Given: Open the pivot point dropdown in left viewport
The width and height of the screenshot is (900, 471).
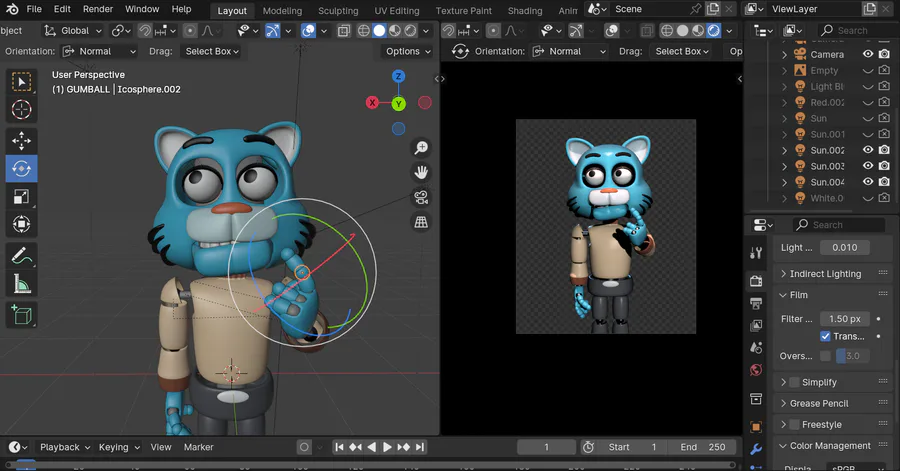Looking at the screenshot, I should [121, 30].
